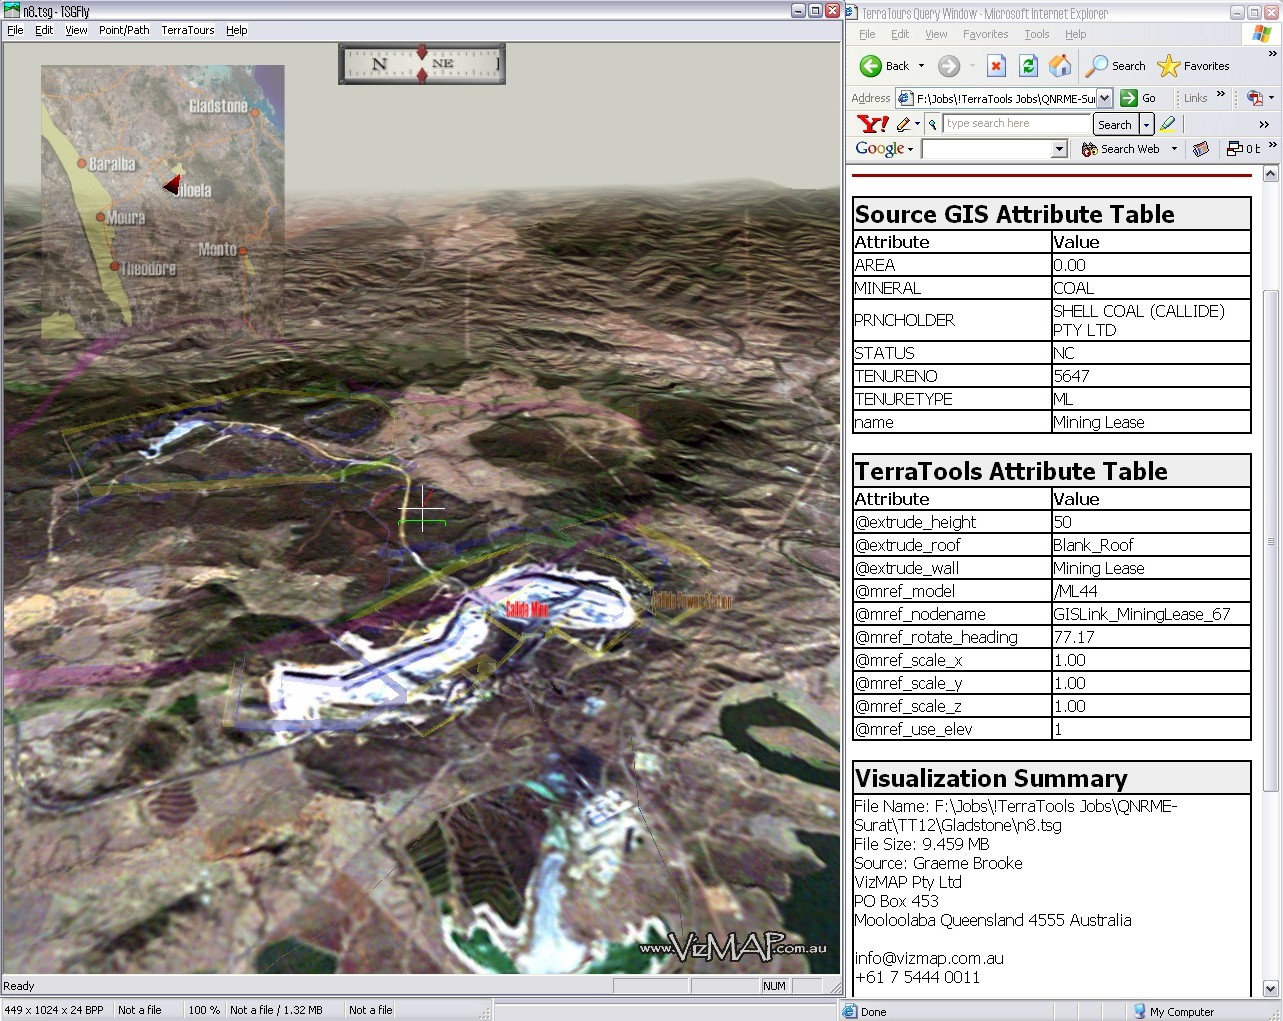The height and width of the screenshot is (1021, 1283).
Task: Open the TSGFly Help menu
Action: point(236,30)
